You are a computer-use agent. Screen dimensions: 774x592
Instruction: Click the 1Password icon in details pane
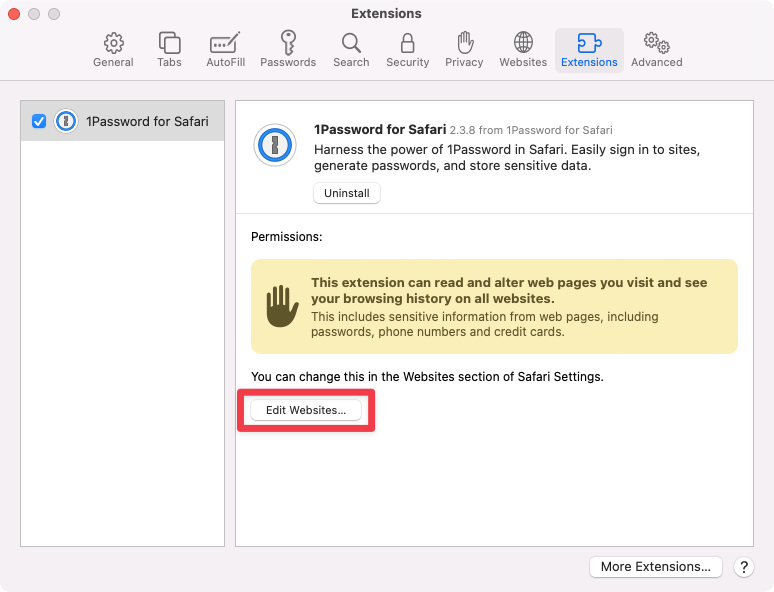273,145
